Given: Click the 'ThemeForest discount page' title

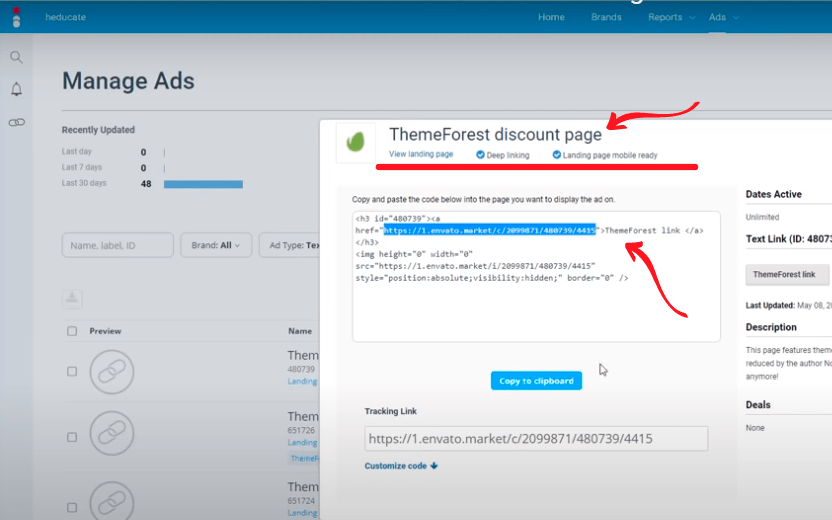Looking at the screenshot, I should pos(495,134).
